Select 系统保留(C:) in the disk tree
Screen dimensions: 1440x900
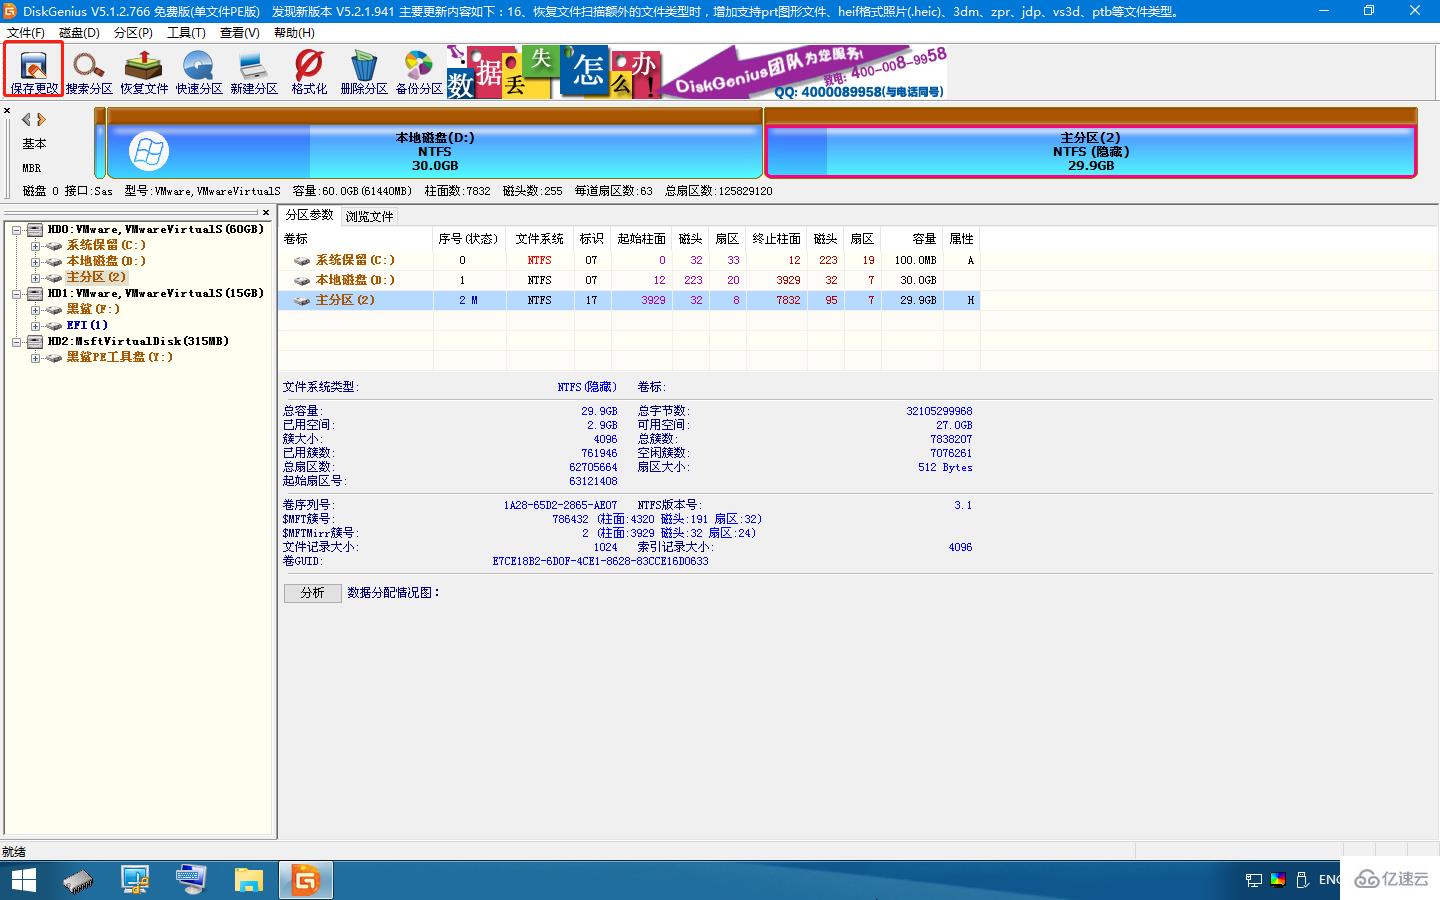click(106, 245)
